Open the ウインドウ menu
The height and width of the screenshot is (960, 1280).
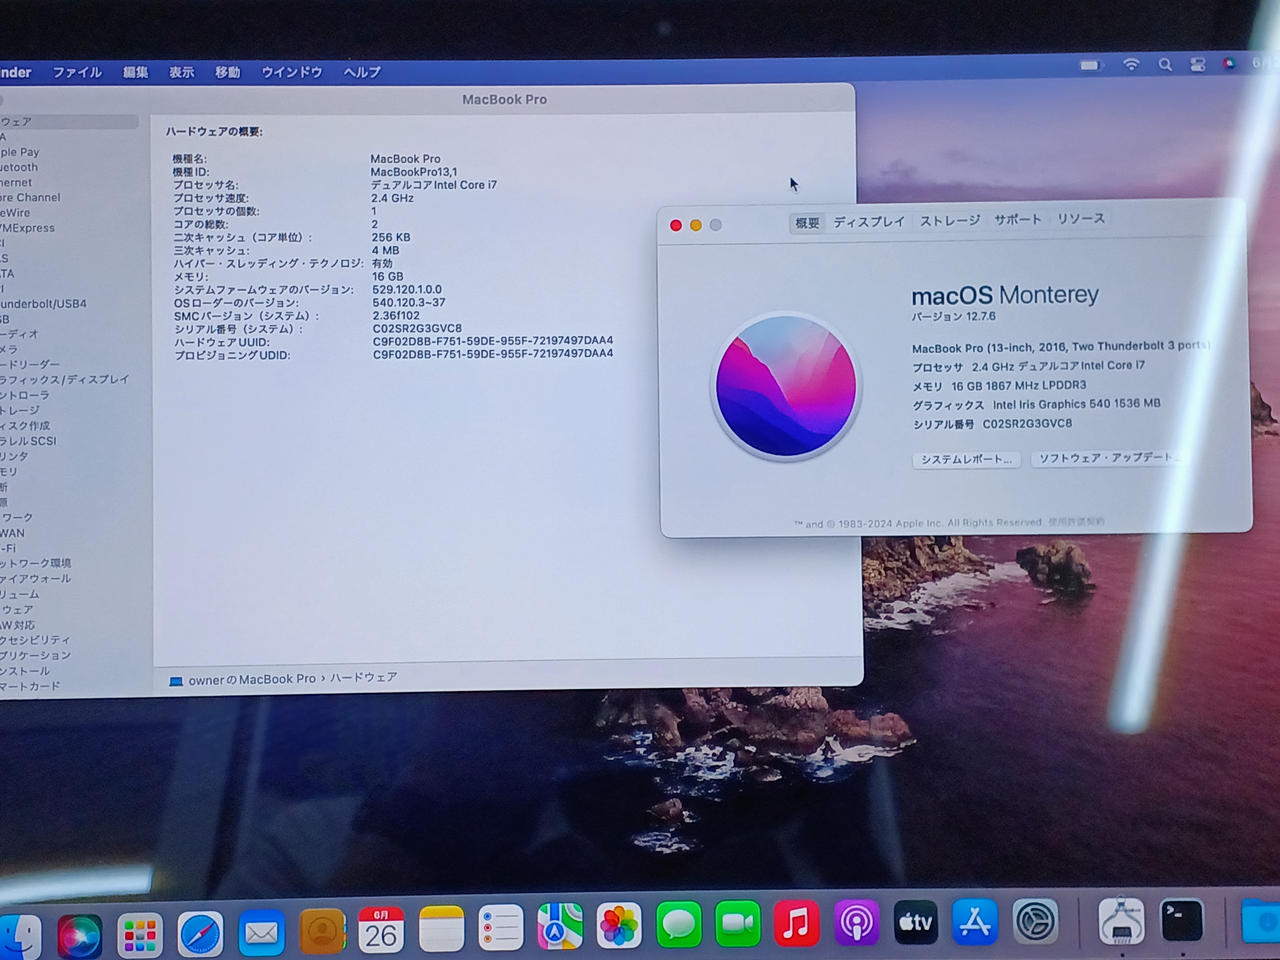(x=292, y=72)
